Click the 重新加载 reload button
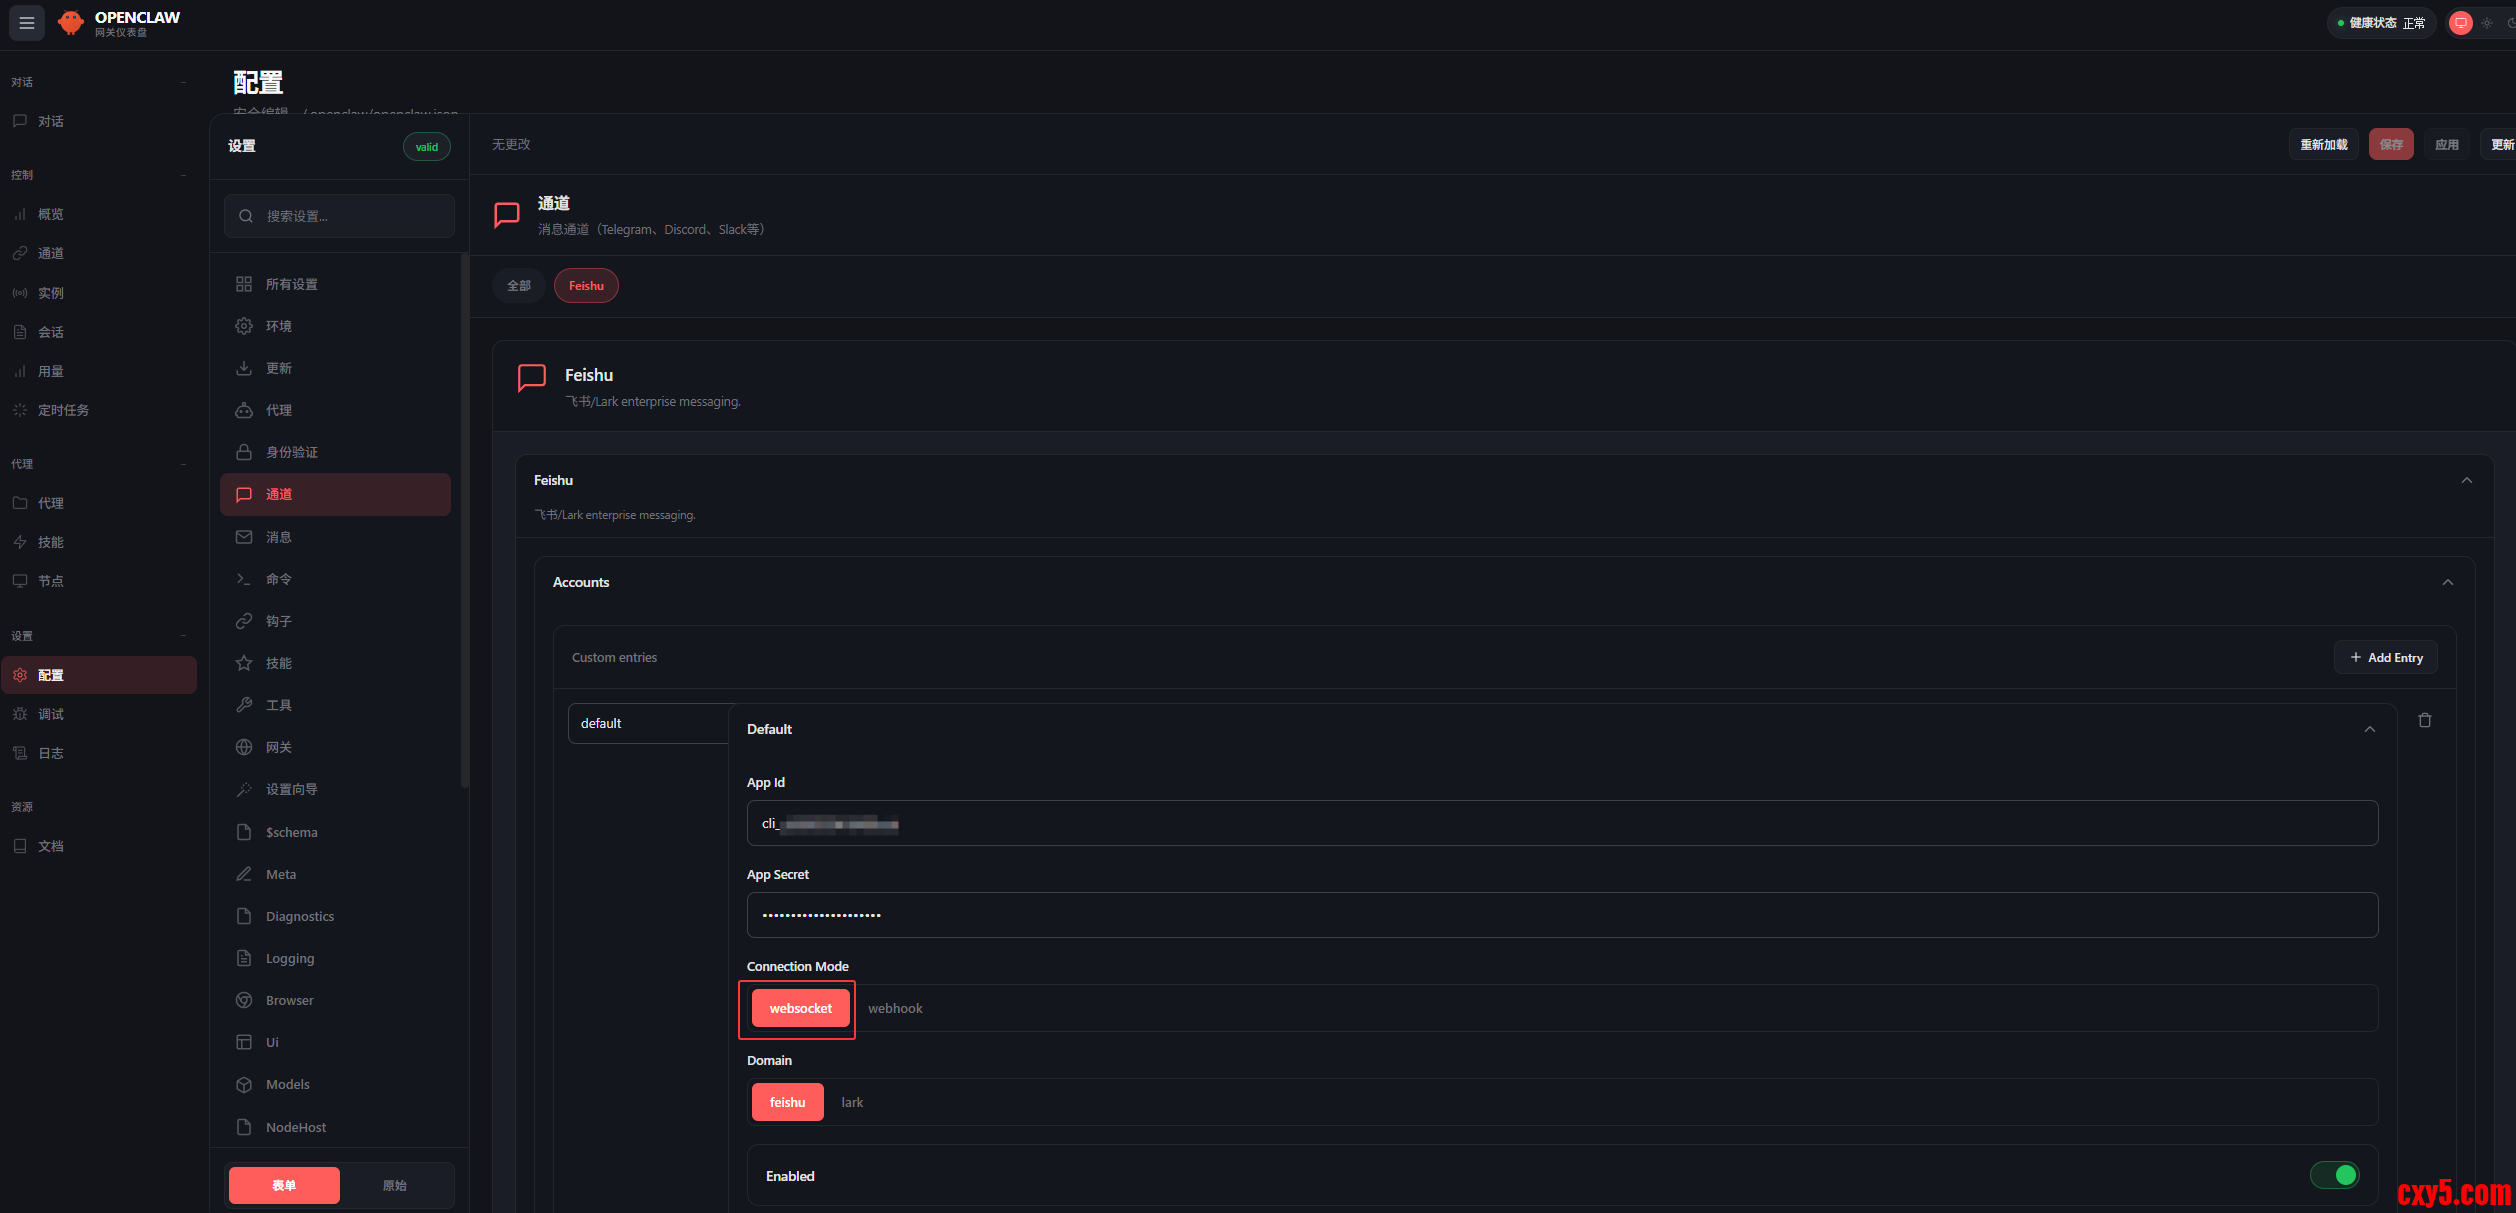 click(2323, 144)
